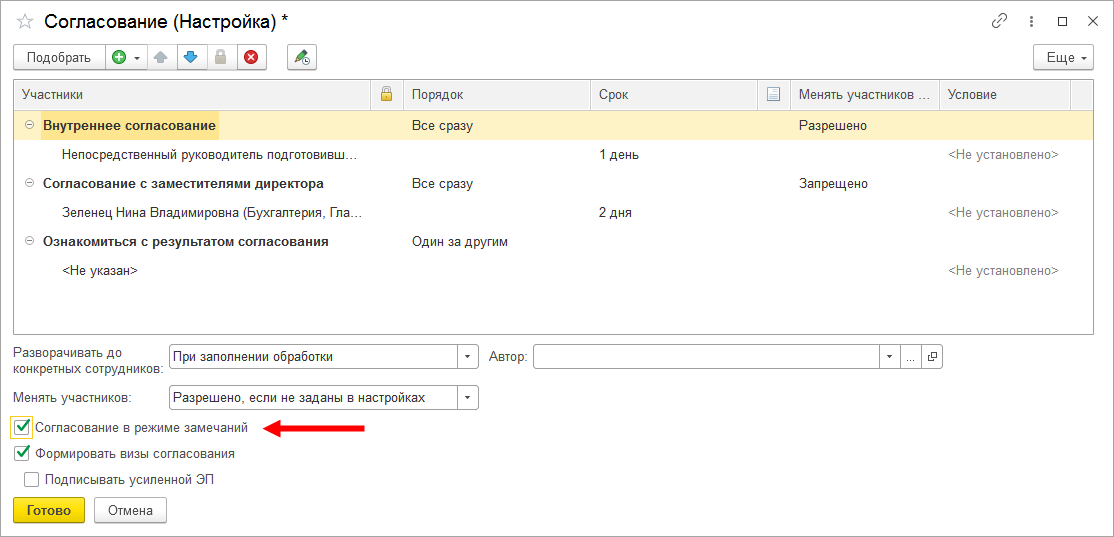Viewport: 1114px width, 537px height.
Task: Click the red delete icon in toolbar
Action: (250, 58)
